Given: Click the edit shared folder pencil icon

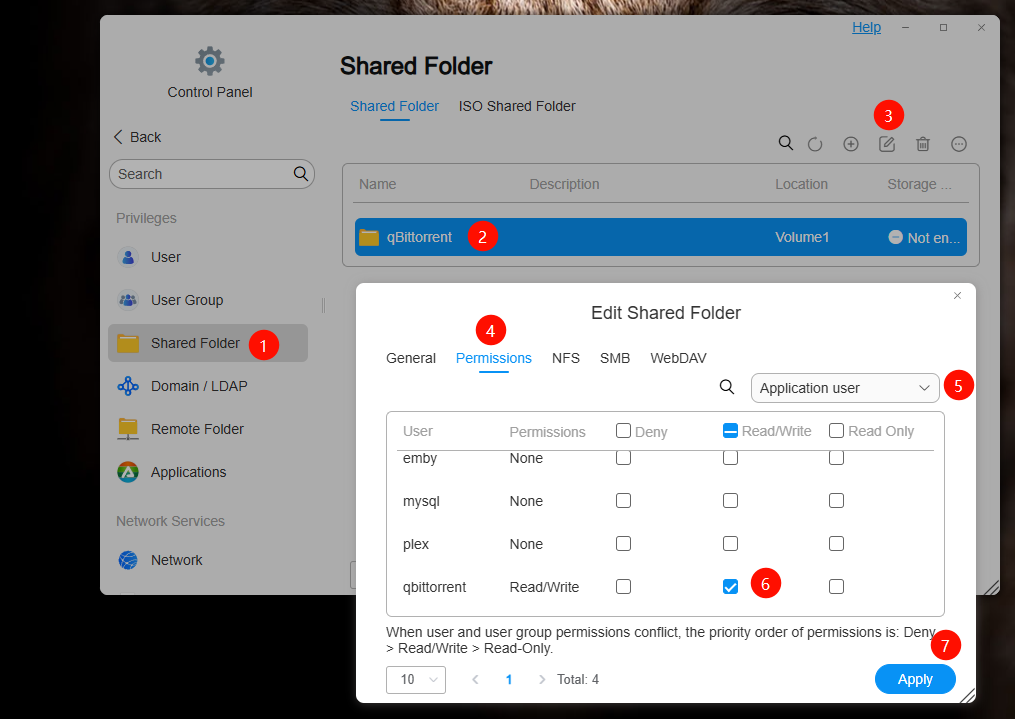Looking at the screenshot, I should pos(887,144).
